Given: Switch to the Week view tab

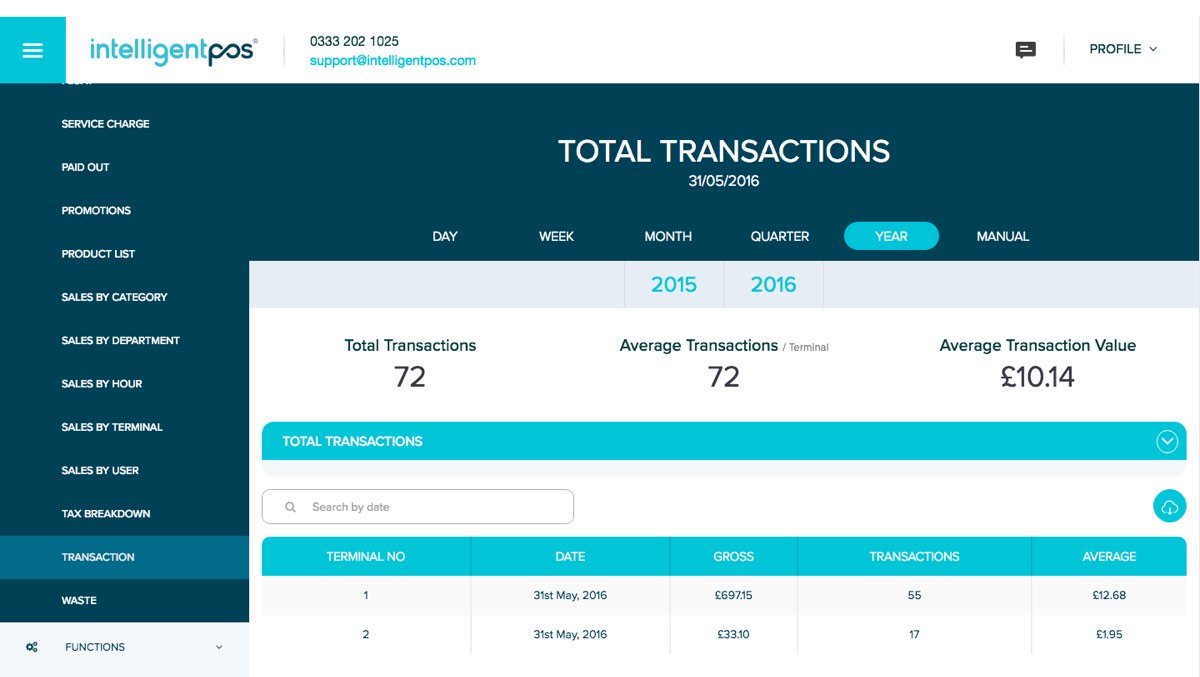Looking at the screenshot, I should [556, 236].
